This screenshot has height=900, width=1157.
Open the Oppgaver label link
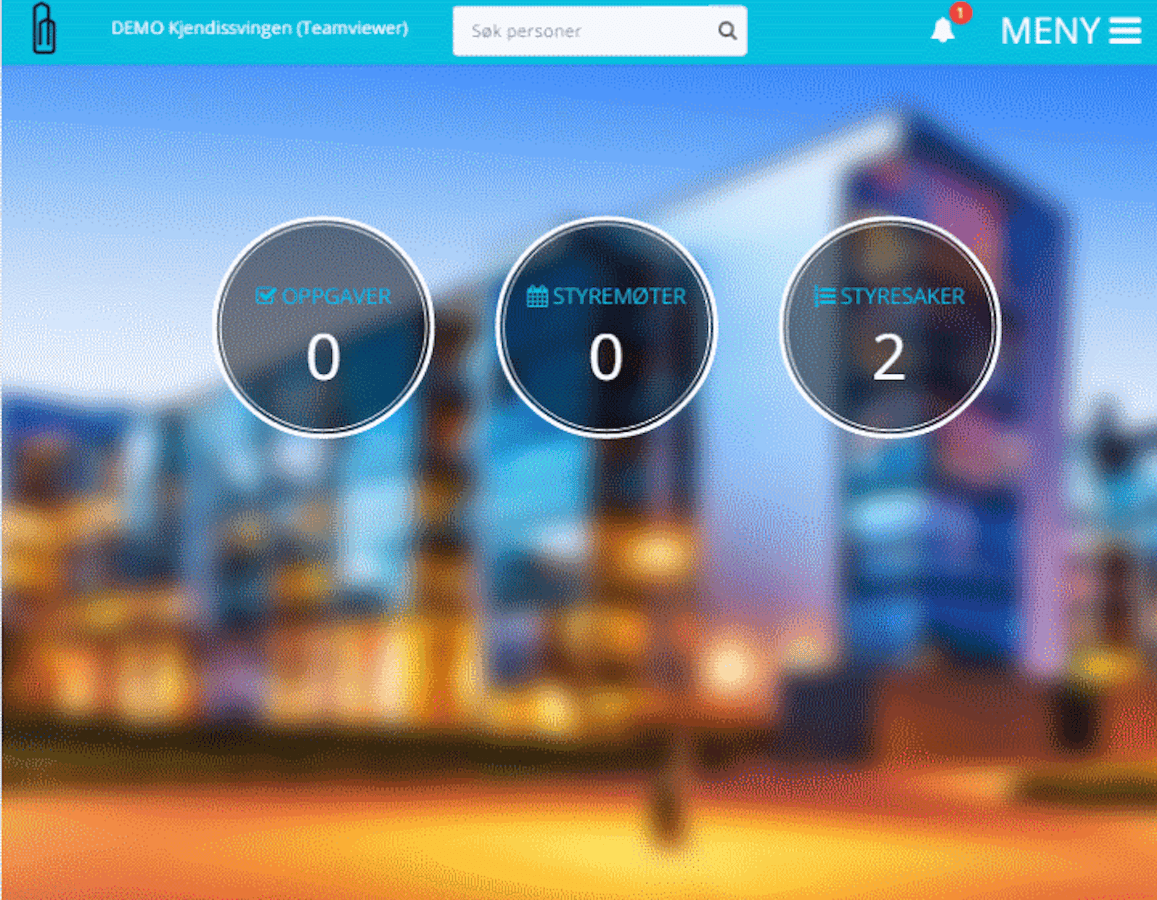[x=336, y=297]
